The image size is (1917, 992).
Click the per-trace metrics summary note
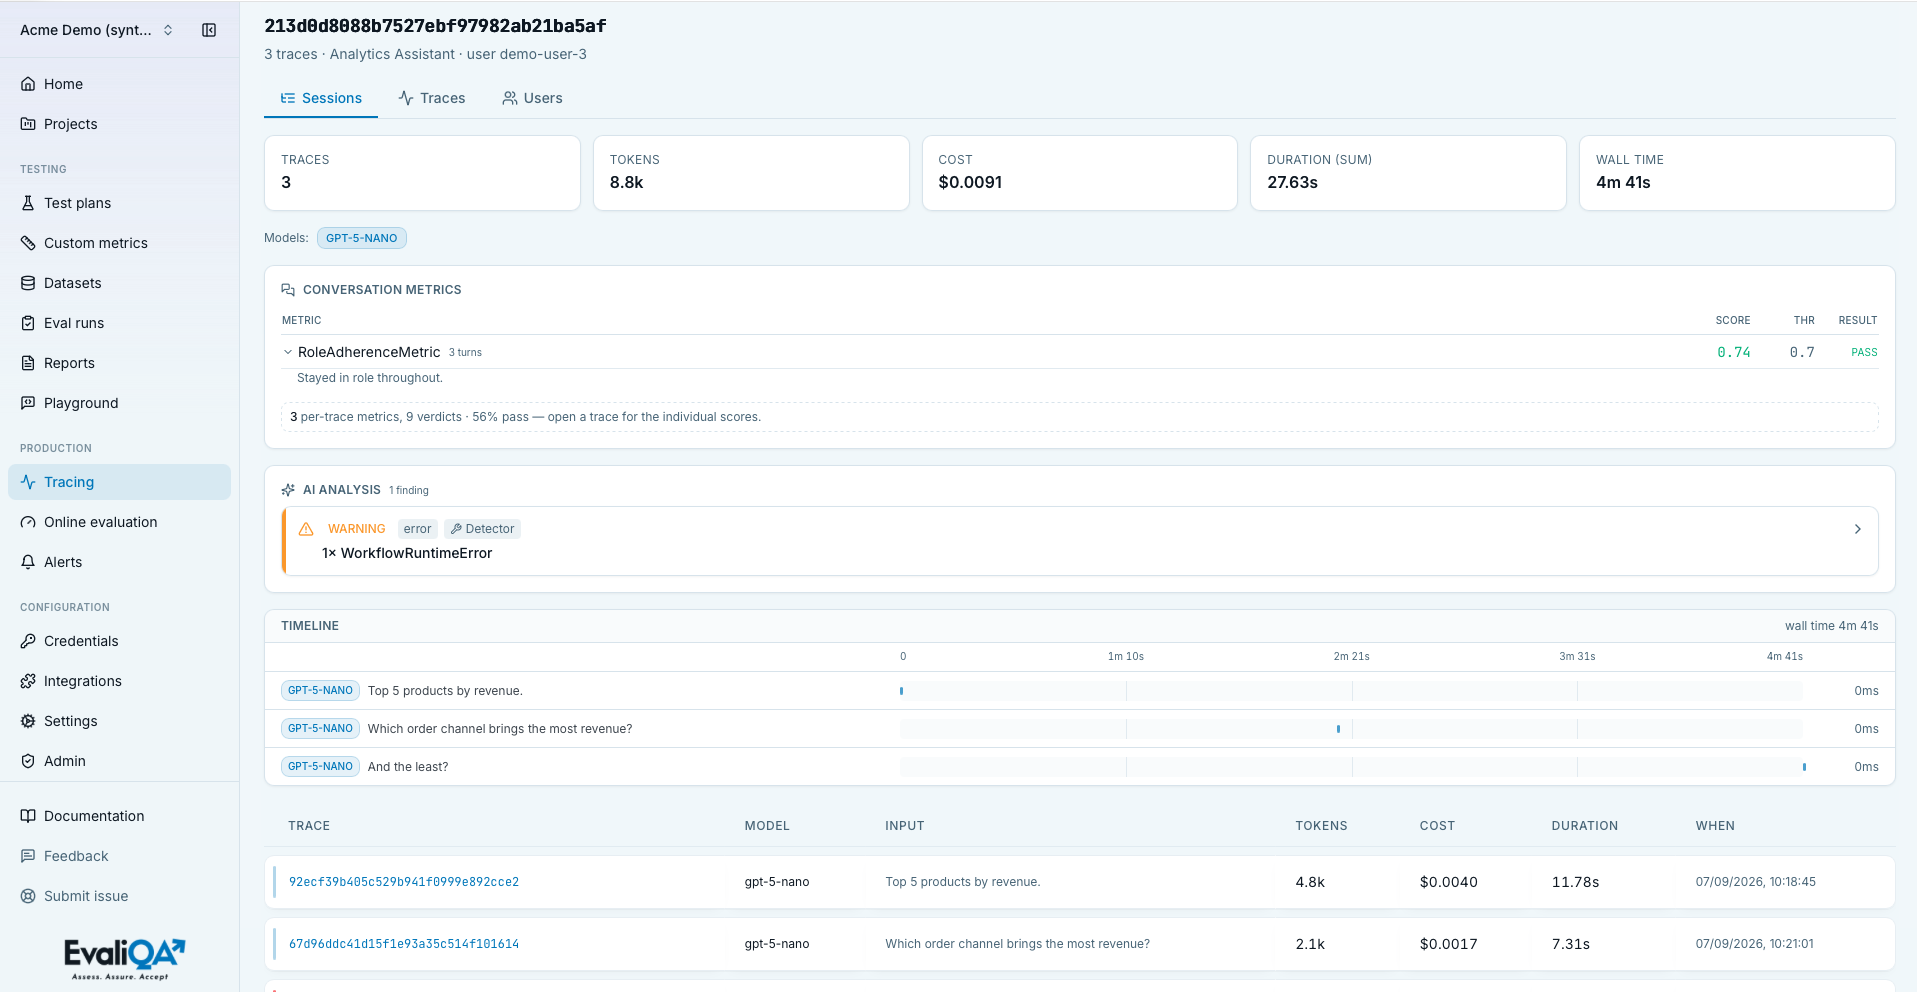coord(1080,417)
